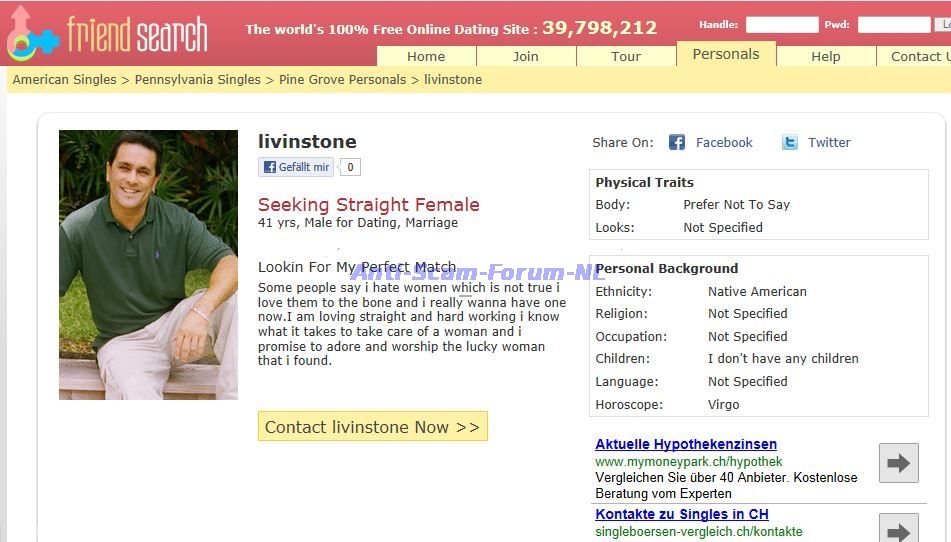Click the Twitter bird share icon
Image resolution: width=951 pixels, height=542 pixels.
pyautogui.click(x=790, y=143)
